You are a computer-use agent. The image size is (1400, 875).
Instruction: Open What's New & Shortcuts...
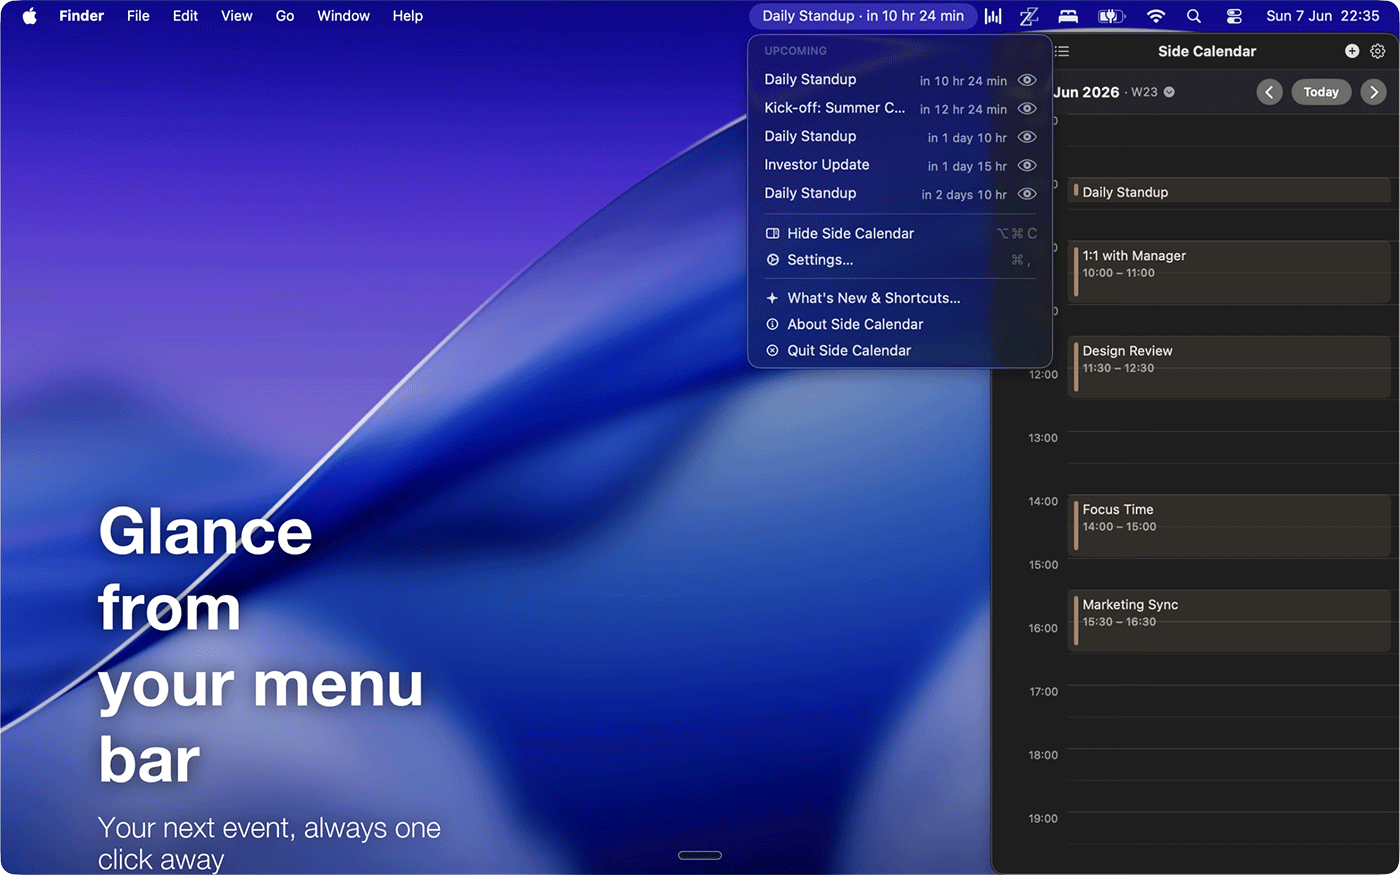point(900,298)
